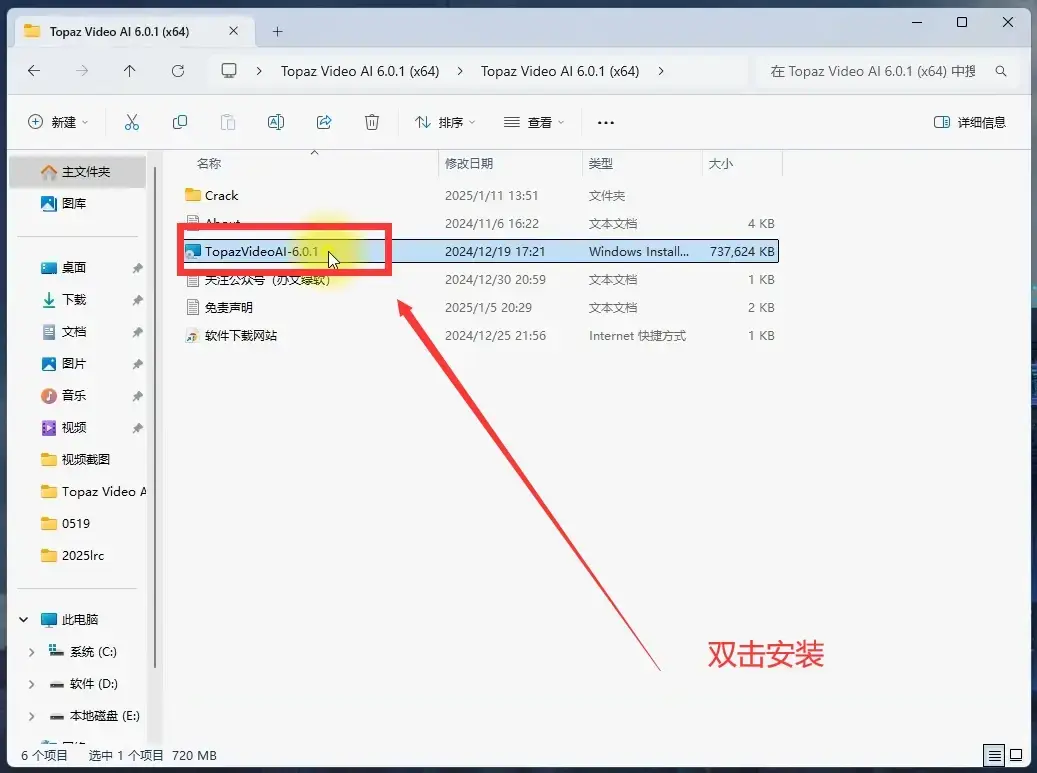Screen dimensions: 1037x773
Task: Select the 免责声明 text file
Action: coord(228,307)
